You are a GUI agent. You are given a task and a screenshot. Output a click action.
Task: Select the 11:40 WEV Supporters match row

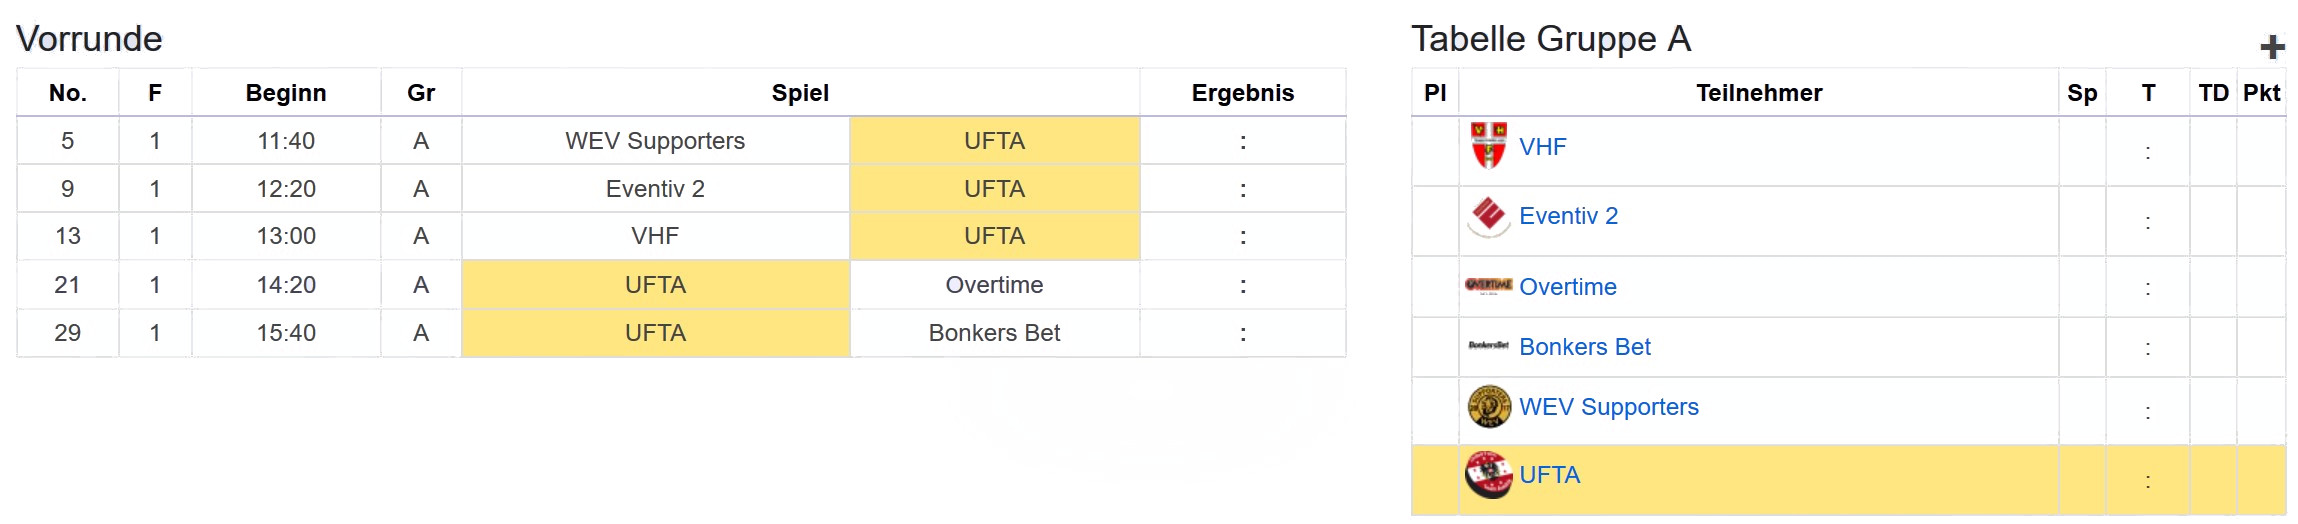pos(655,141)
